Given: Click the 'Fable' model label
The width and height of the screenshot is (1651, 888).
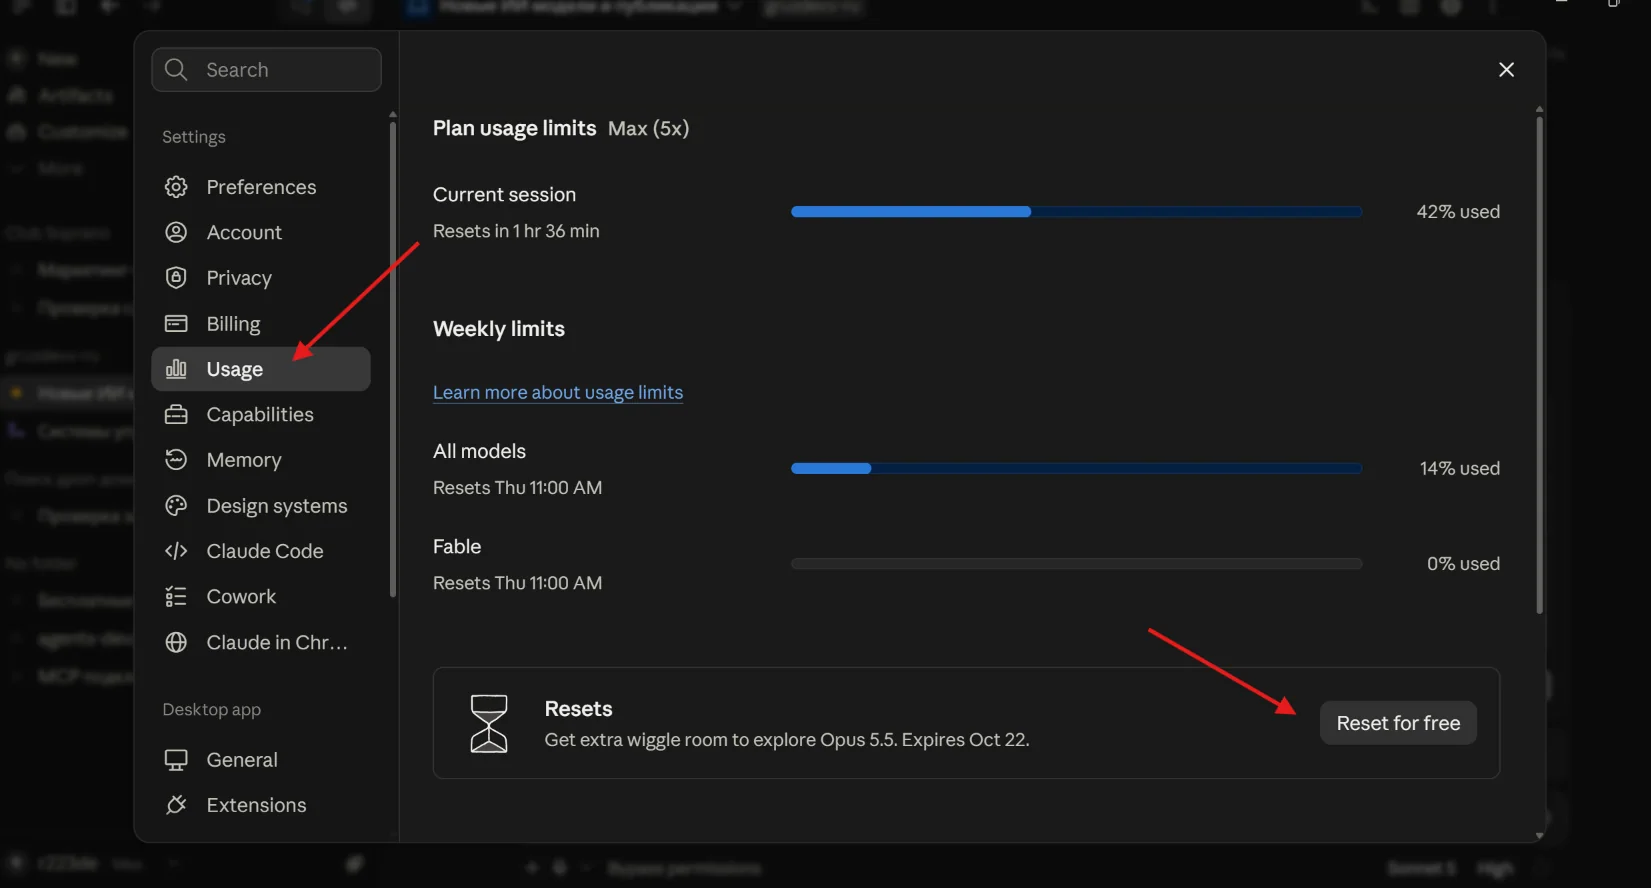Looking at the screenshot, I should coord(457,547).
